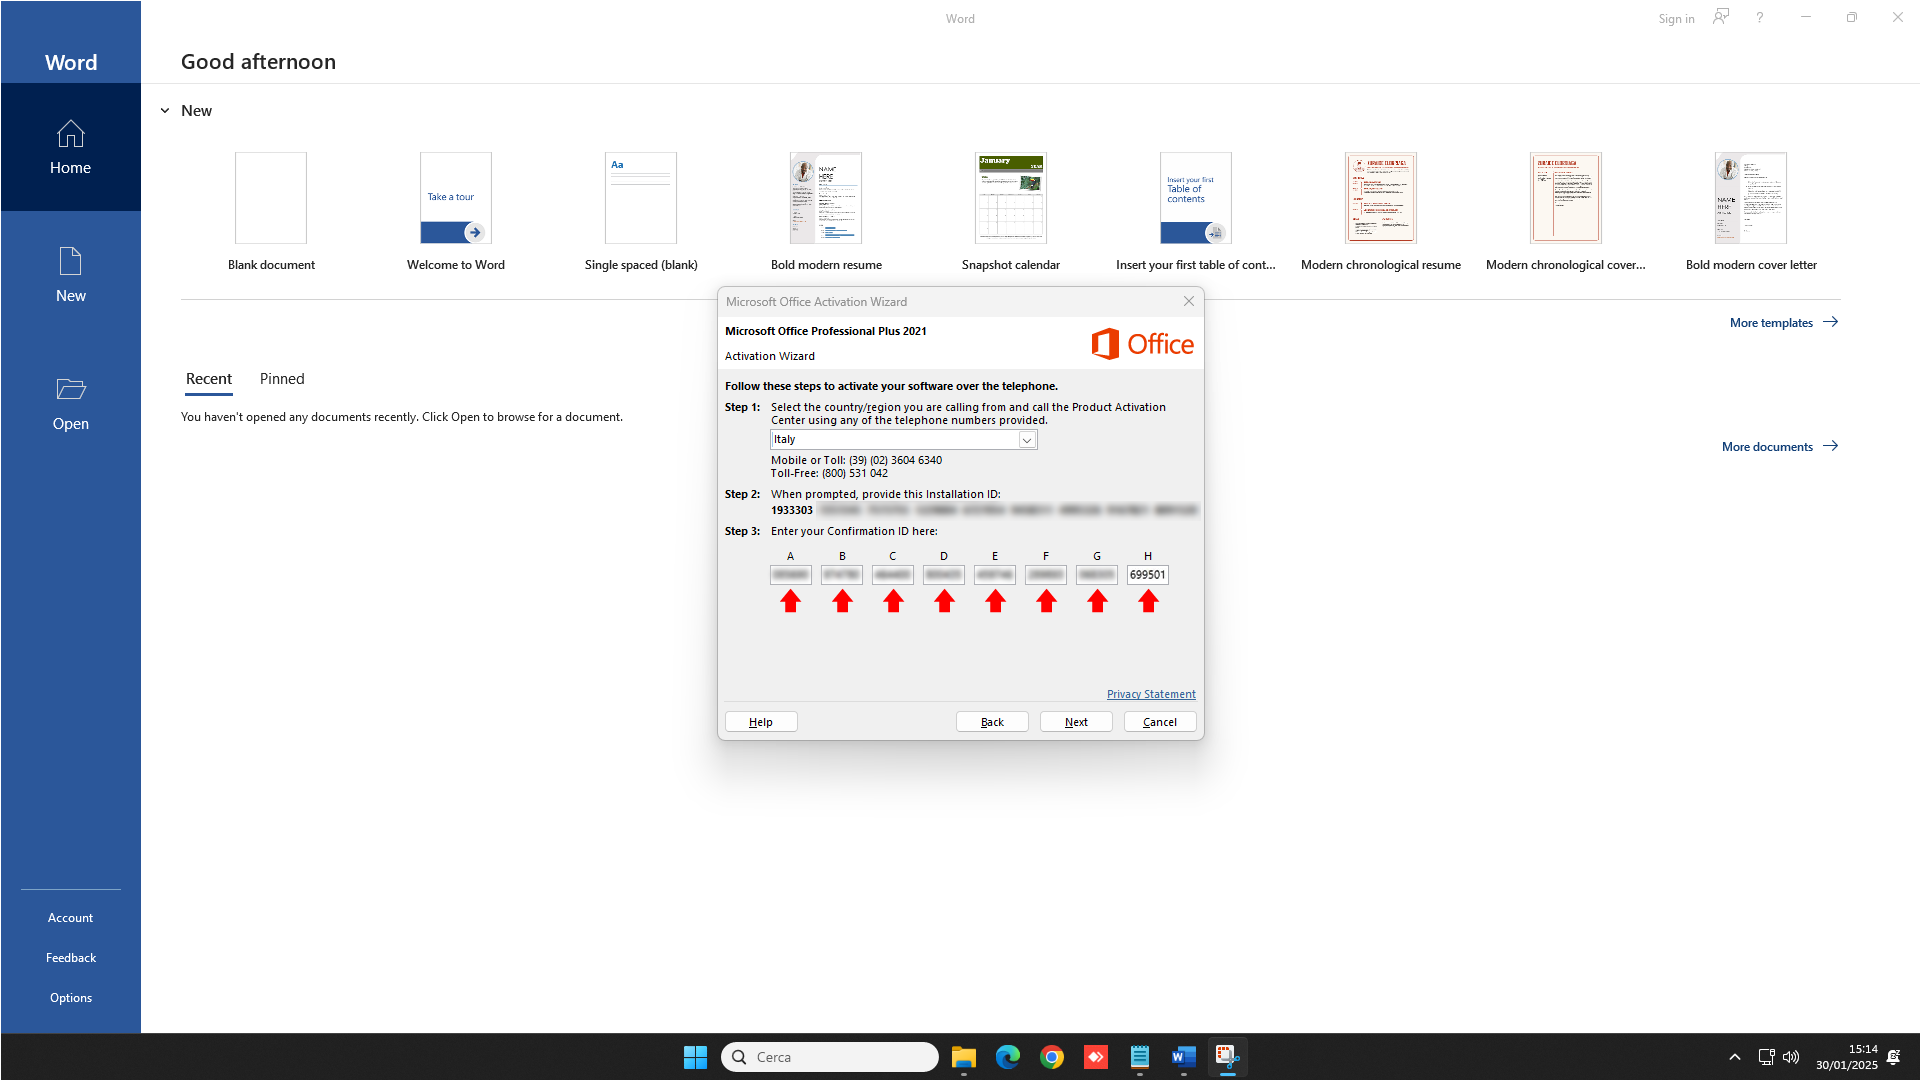
Task: Select the Single spaced (blank) template
Action: [641, 212]
